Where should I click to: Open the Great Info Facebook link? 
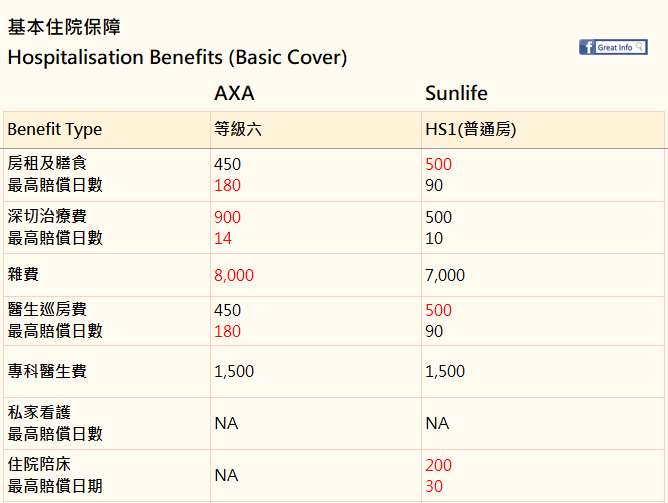click(x=613, y=47)
